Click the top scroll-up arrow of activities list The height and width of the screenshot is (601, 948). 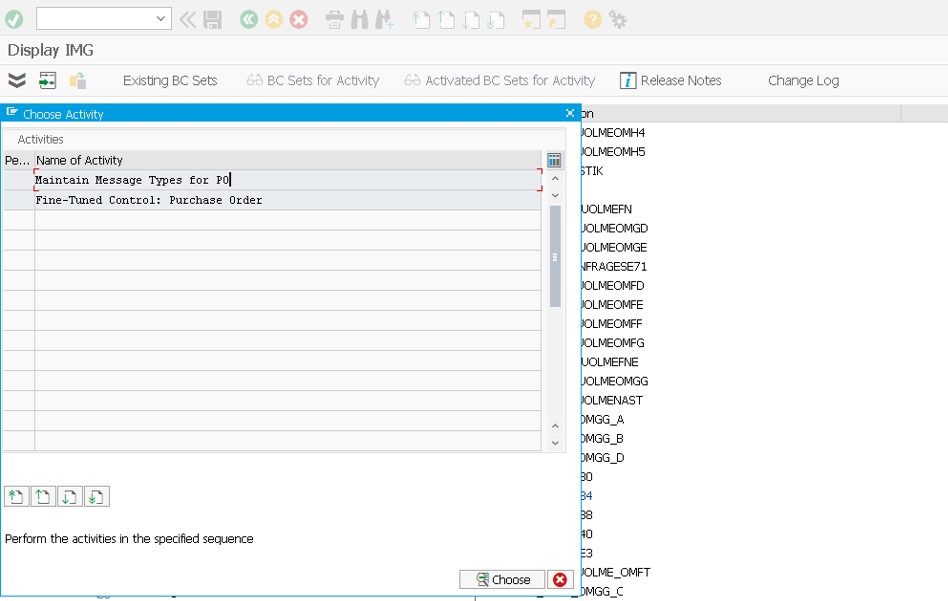click(555, 179)
